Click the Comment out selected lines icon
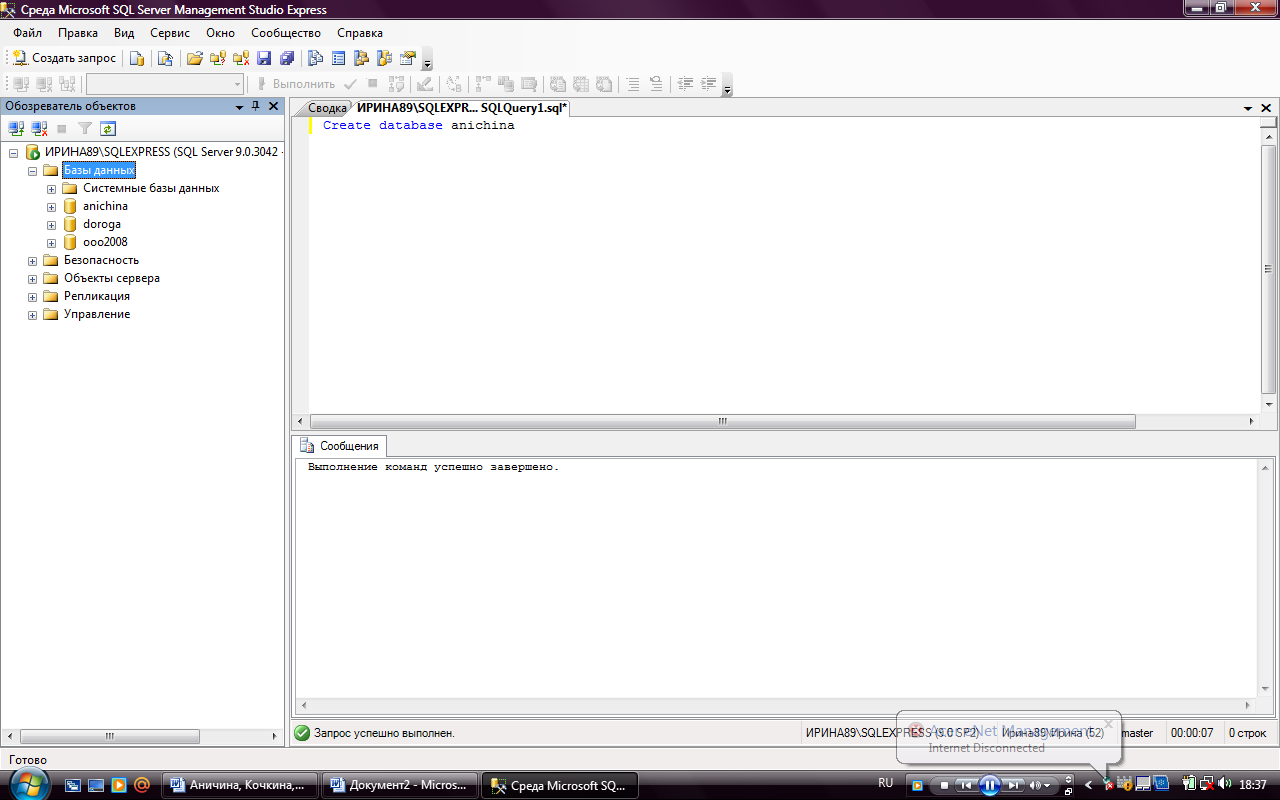This screenshot has height=800, width=1280. [633, 84]
